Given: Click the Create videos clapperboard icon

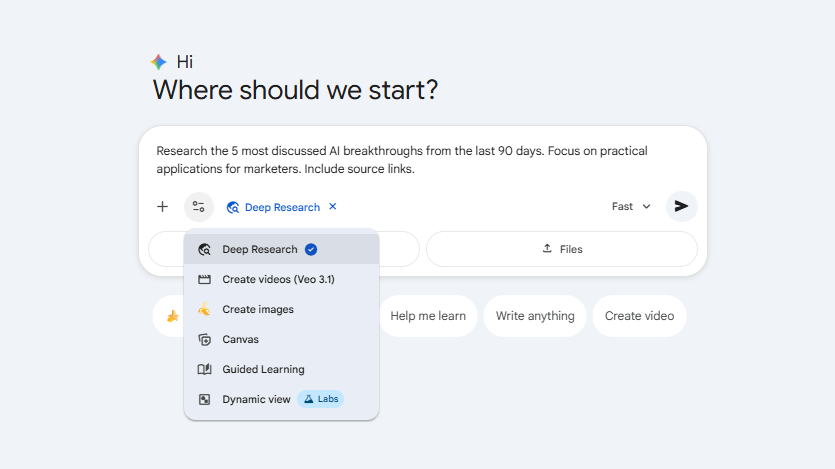Looking at the screenshot, I should [x=204, y=279].
